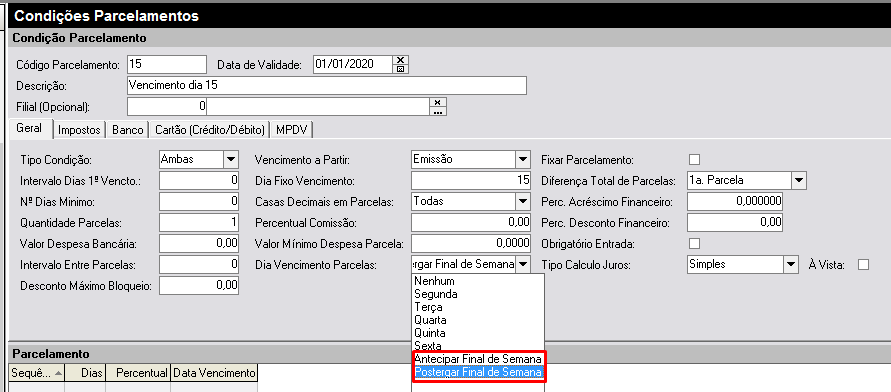The image size is (891, 392).
Task: Switch to MPDV tab
Action: click(292, 130)
